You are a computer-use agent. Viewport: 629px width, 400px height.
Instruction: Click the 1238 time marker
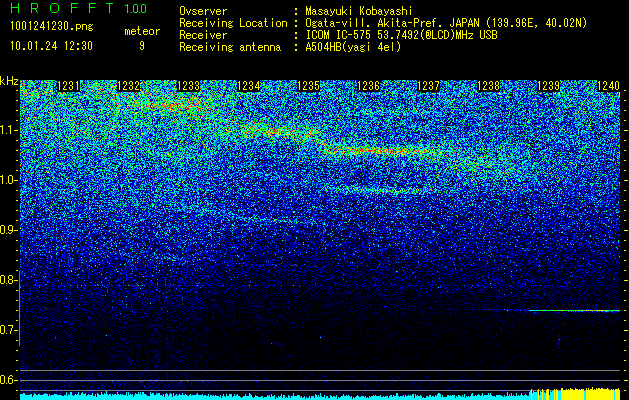(x=489, y=86)
